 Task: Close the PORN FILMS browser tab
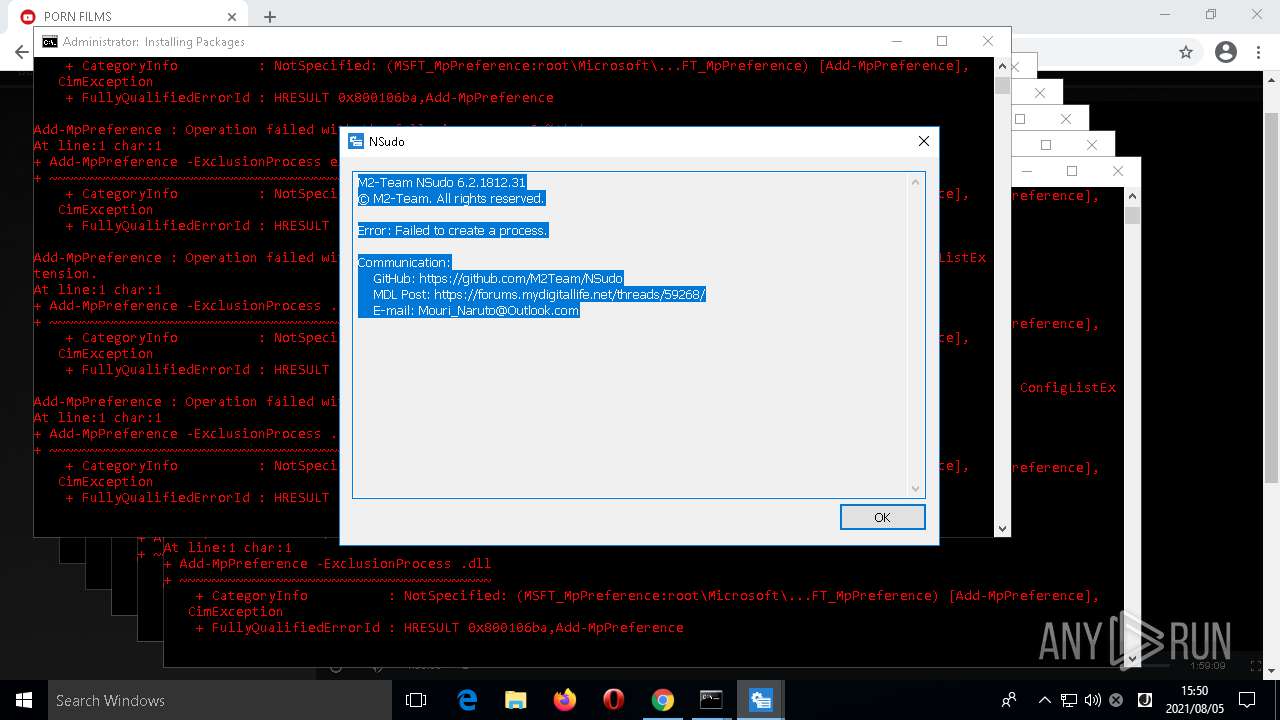point(232,17)
